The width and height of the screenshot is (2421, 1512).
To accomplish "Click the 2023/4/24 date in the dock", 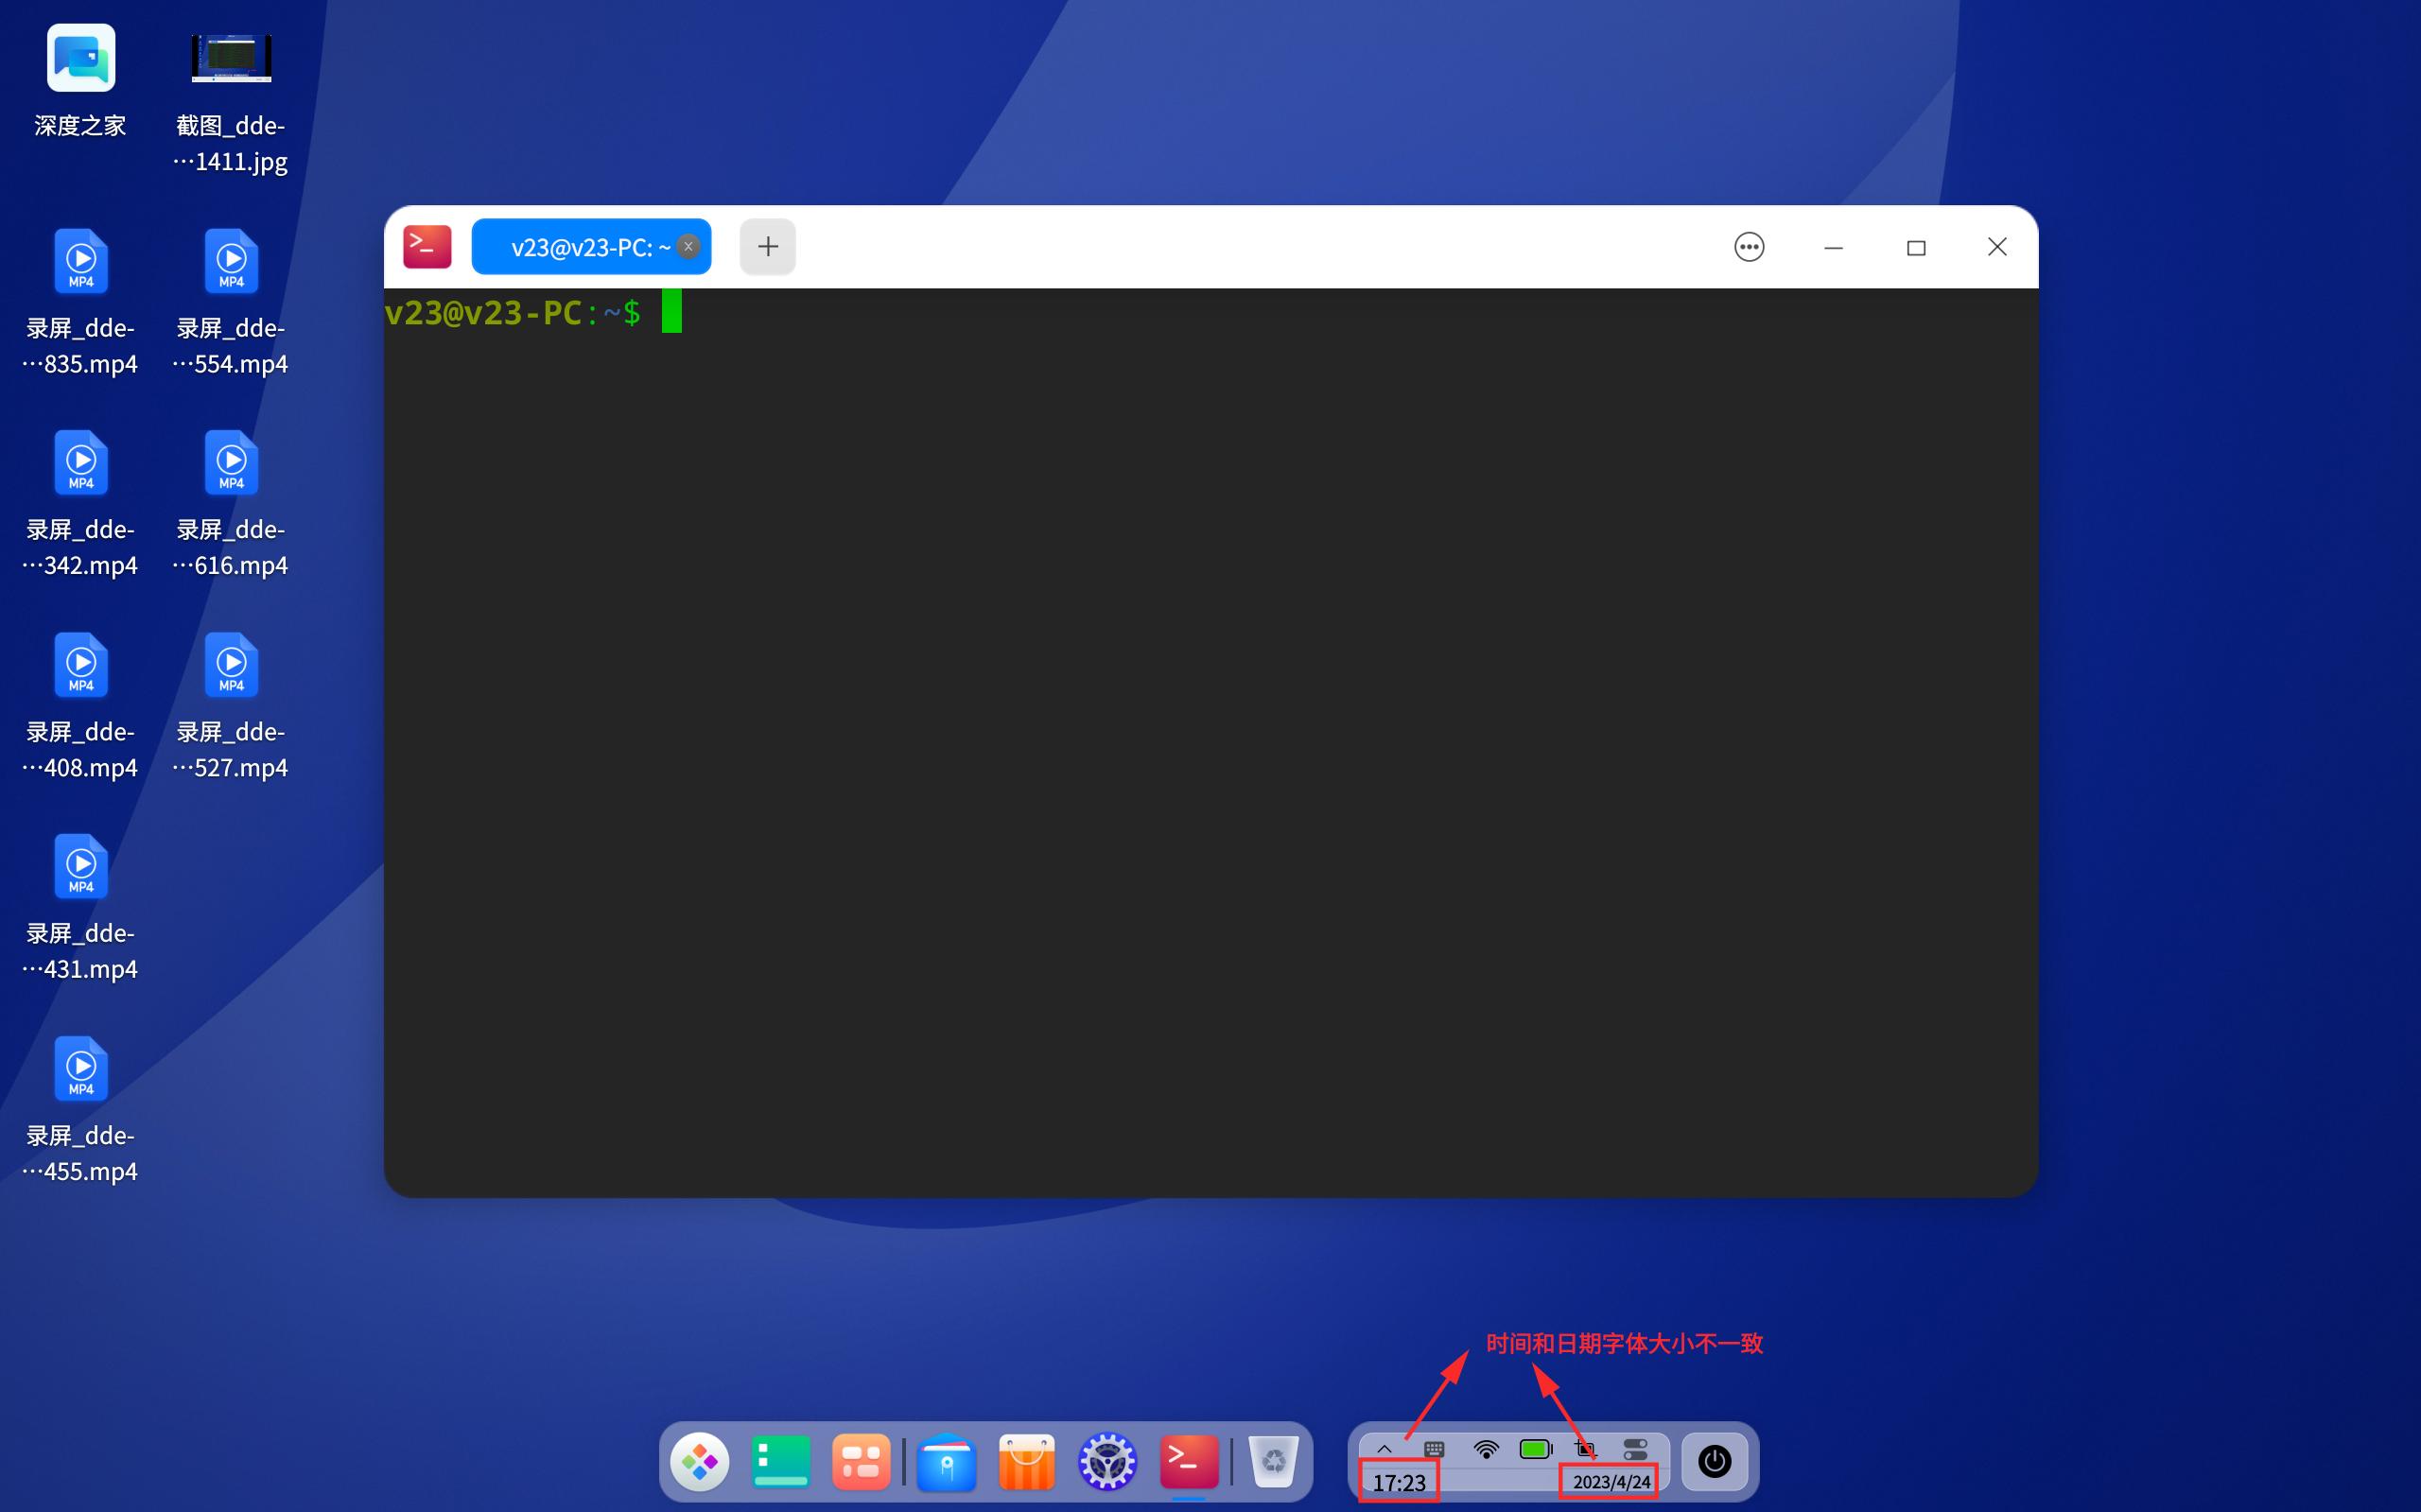I will (1611, 1482).
